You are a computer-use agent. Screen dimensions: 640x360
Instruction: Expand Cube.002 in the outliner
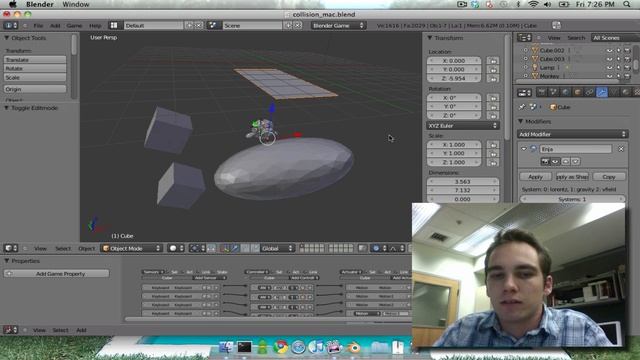point(525,51)
